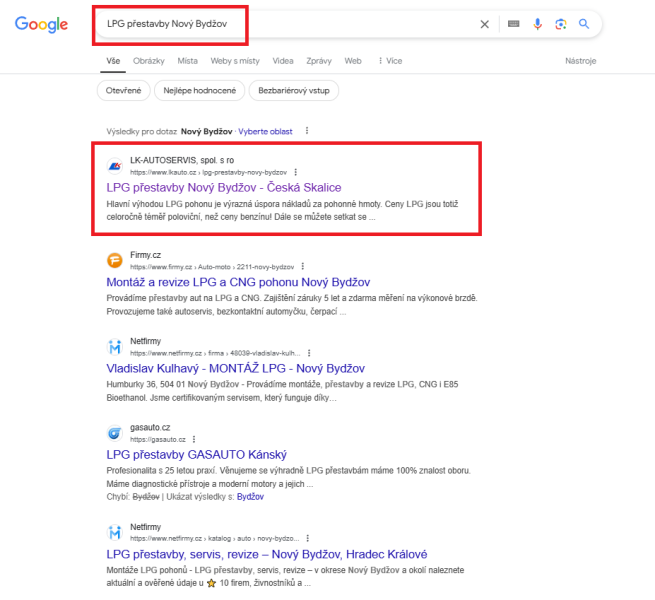Click the Vyberte oblast link

[265, 132]
